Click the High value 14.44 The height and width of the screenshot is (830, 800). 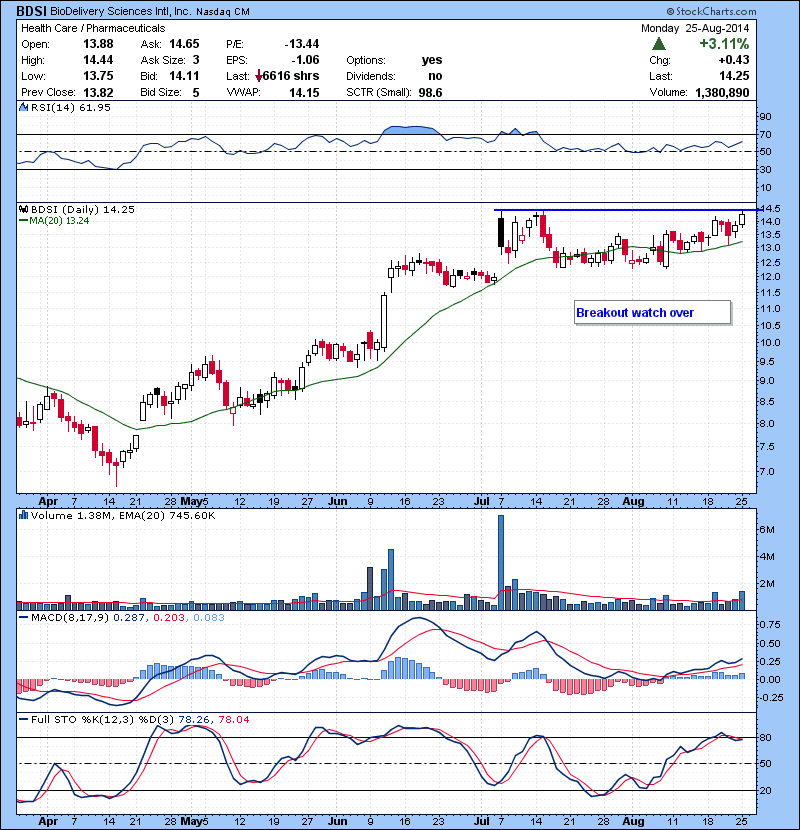(98, 60)
